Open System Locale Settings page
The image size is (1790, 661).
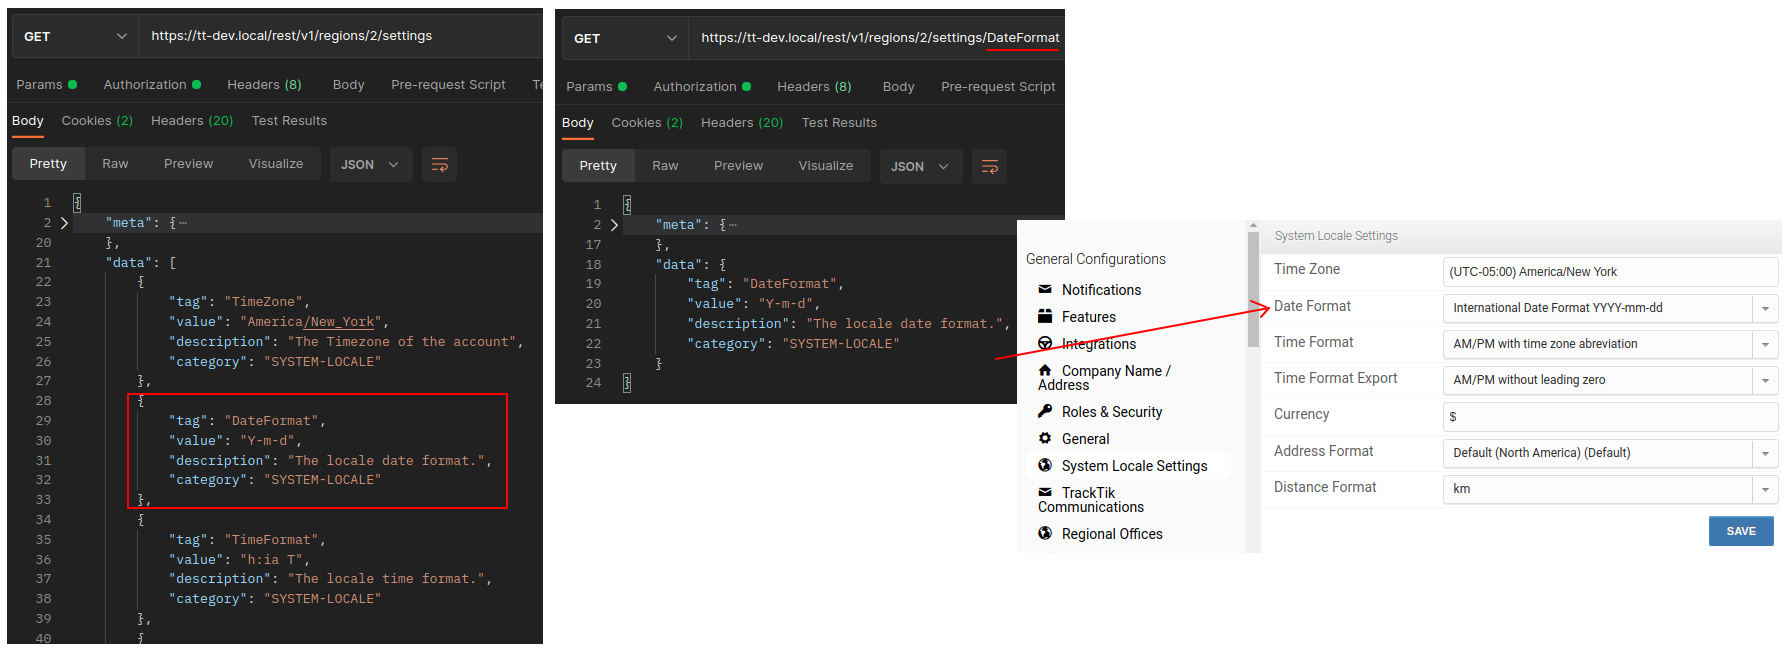1134,466
